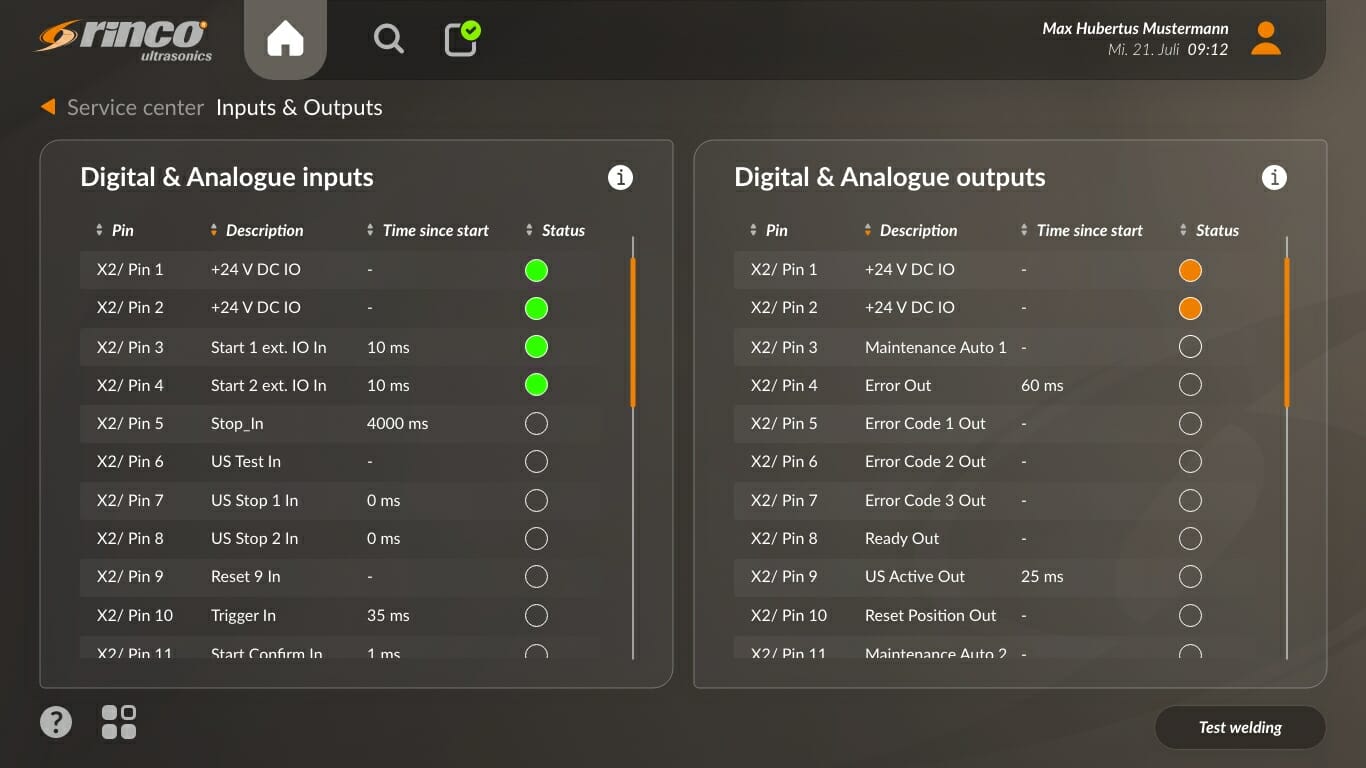Screen dimensions: 1366x768
Task: Click the inputs panel orange scrollbar thumb
Action: coord(633,332)
